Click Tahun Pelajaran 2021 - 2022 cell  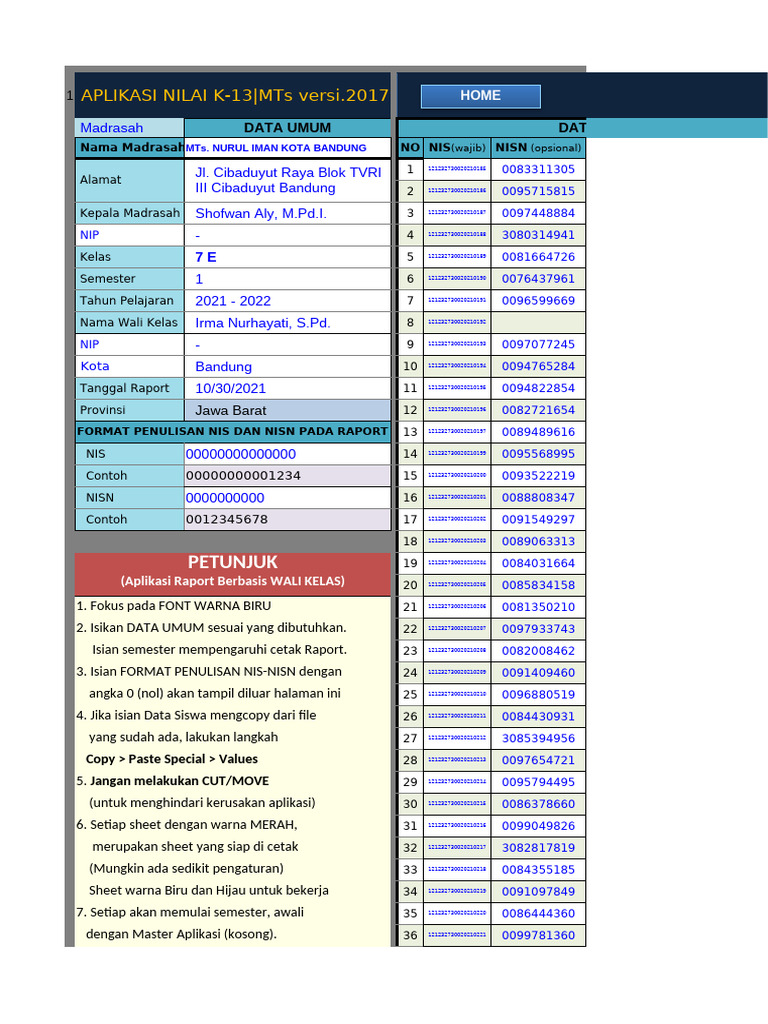coord(287,301)
